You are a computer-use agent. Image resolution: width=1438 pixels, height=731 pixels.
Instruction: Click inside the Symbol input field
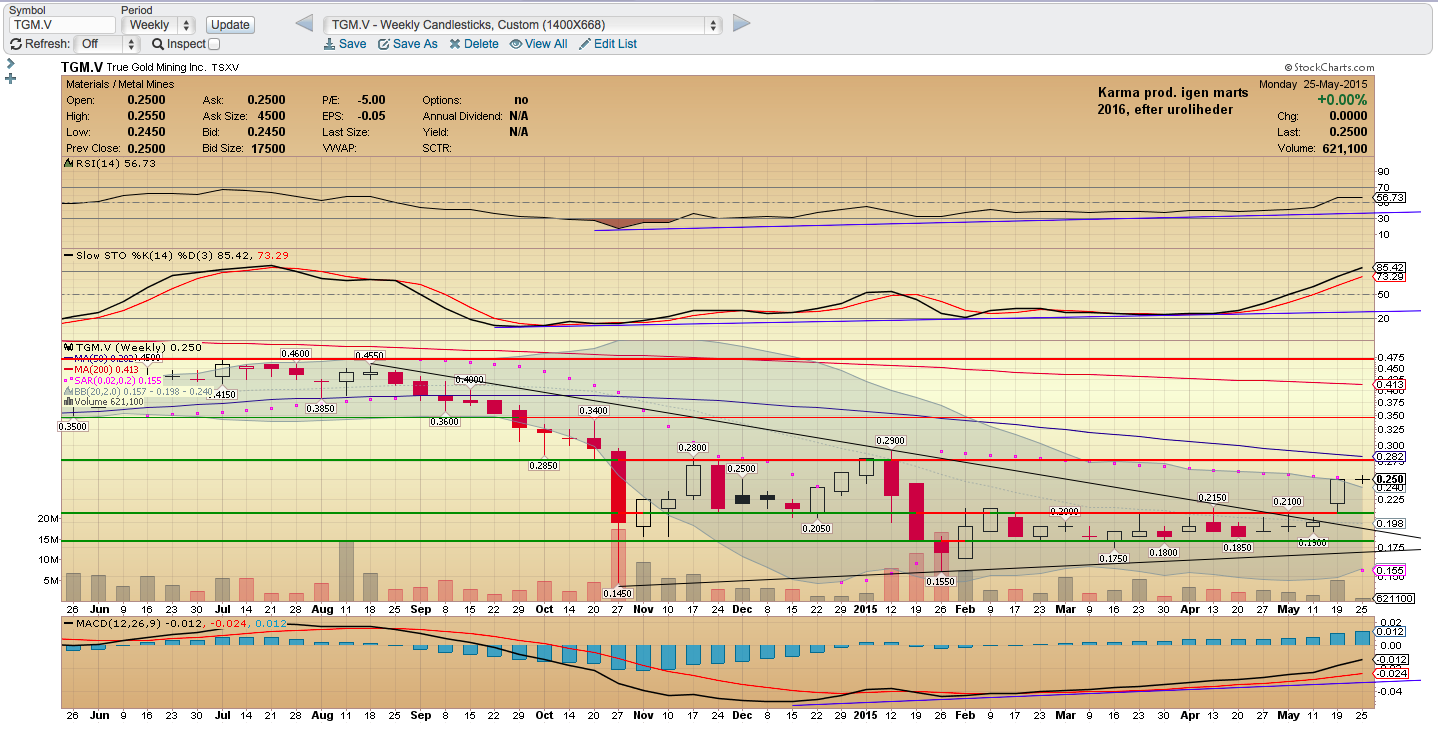coord(62,25)
